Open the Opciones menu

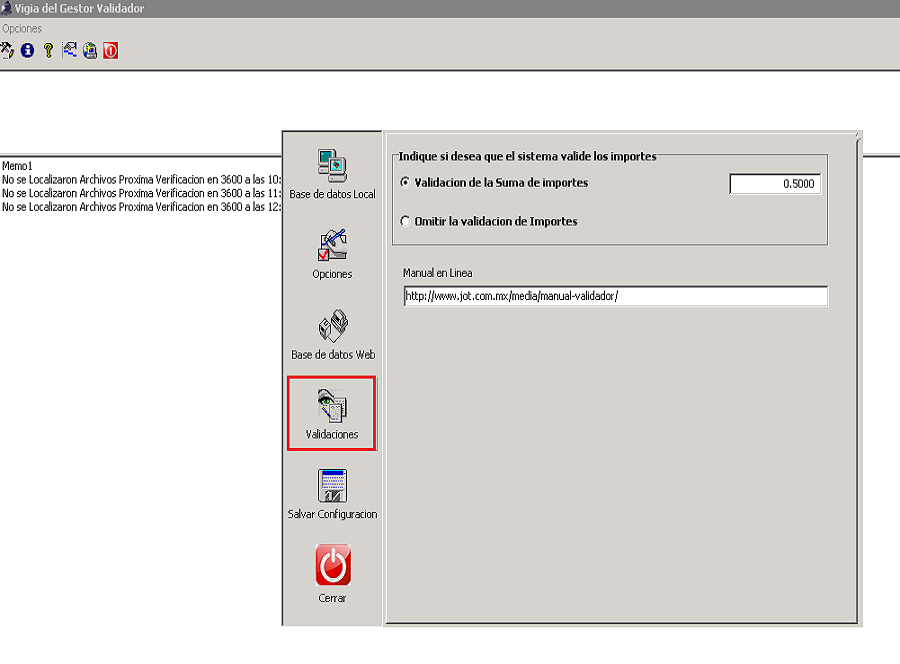pyautogui.click(x=22, y=29)
